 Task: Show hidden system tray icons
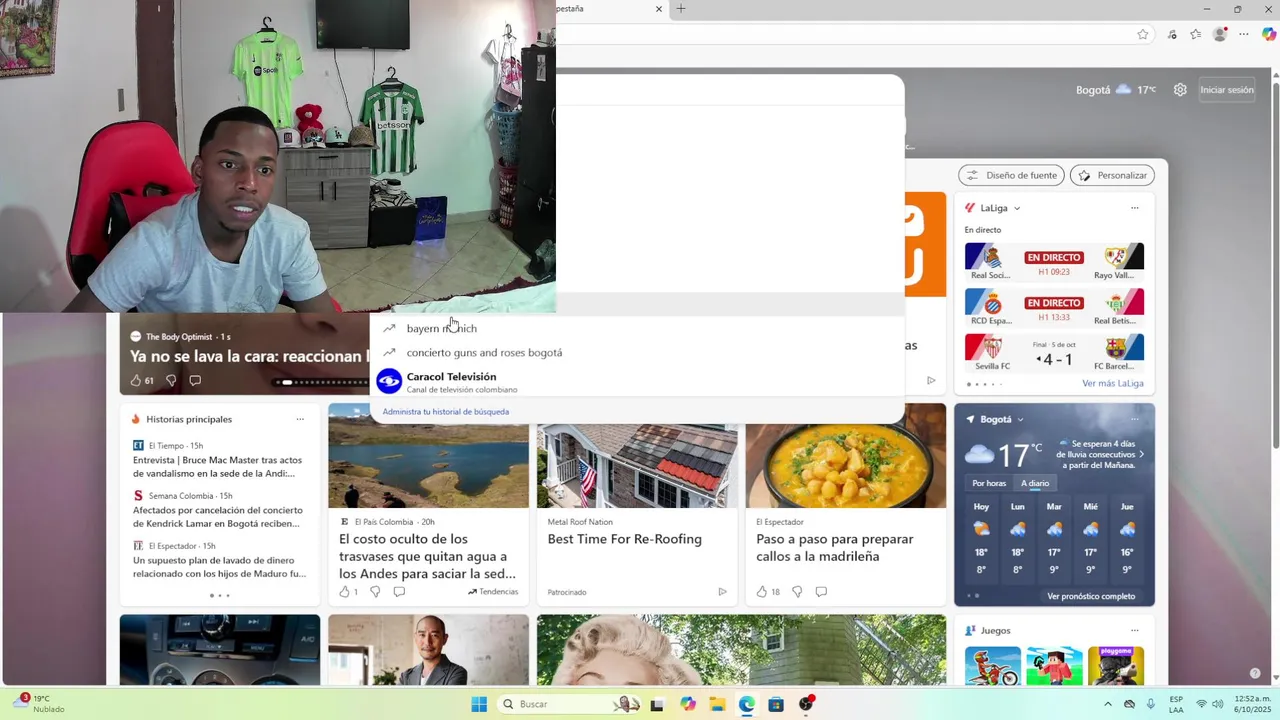(1107, 704)
